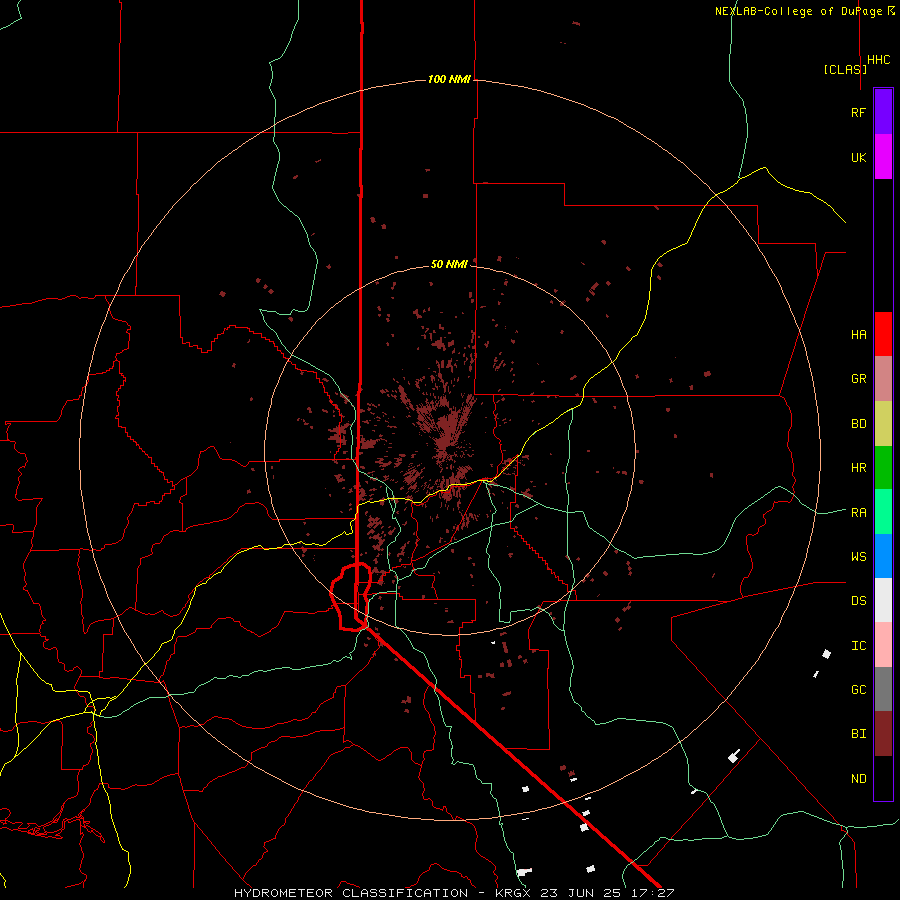The image size is (900, 900).
Task: Click the DS white legend swatch
Action: coord(883,600)
